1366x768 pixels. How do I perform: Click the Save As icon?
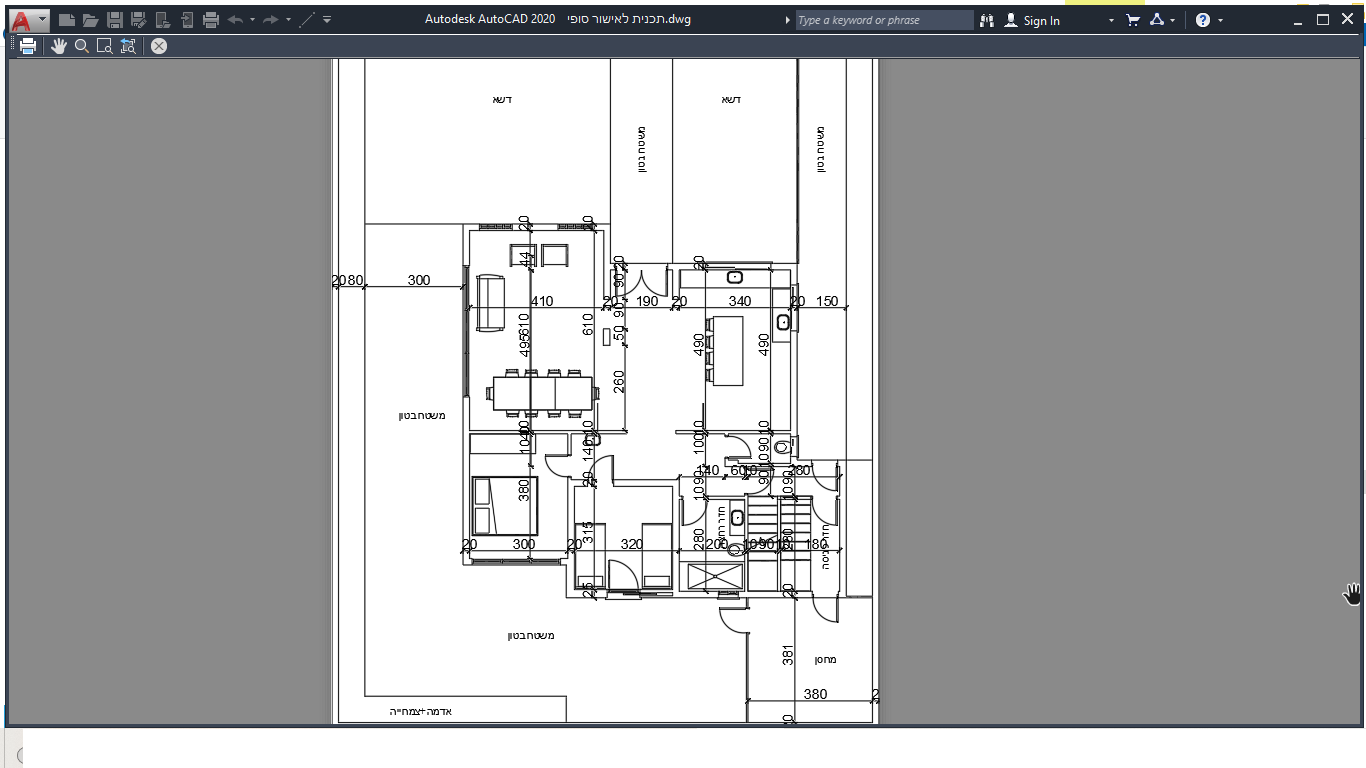(139, 20)
